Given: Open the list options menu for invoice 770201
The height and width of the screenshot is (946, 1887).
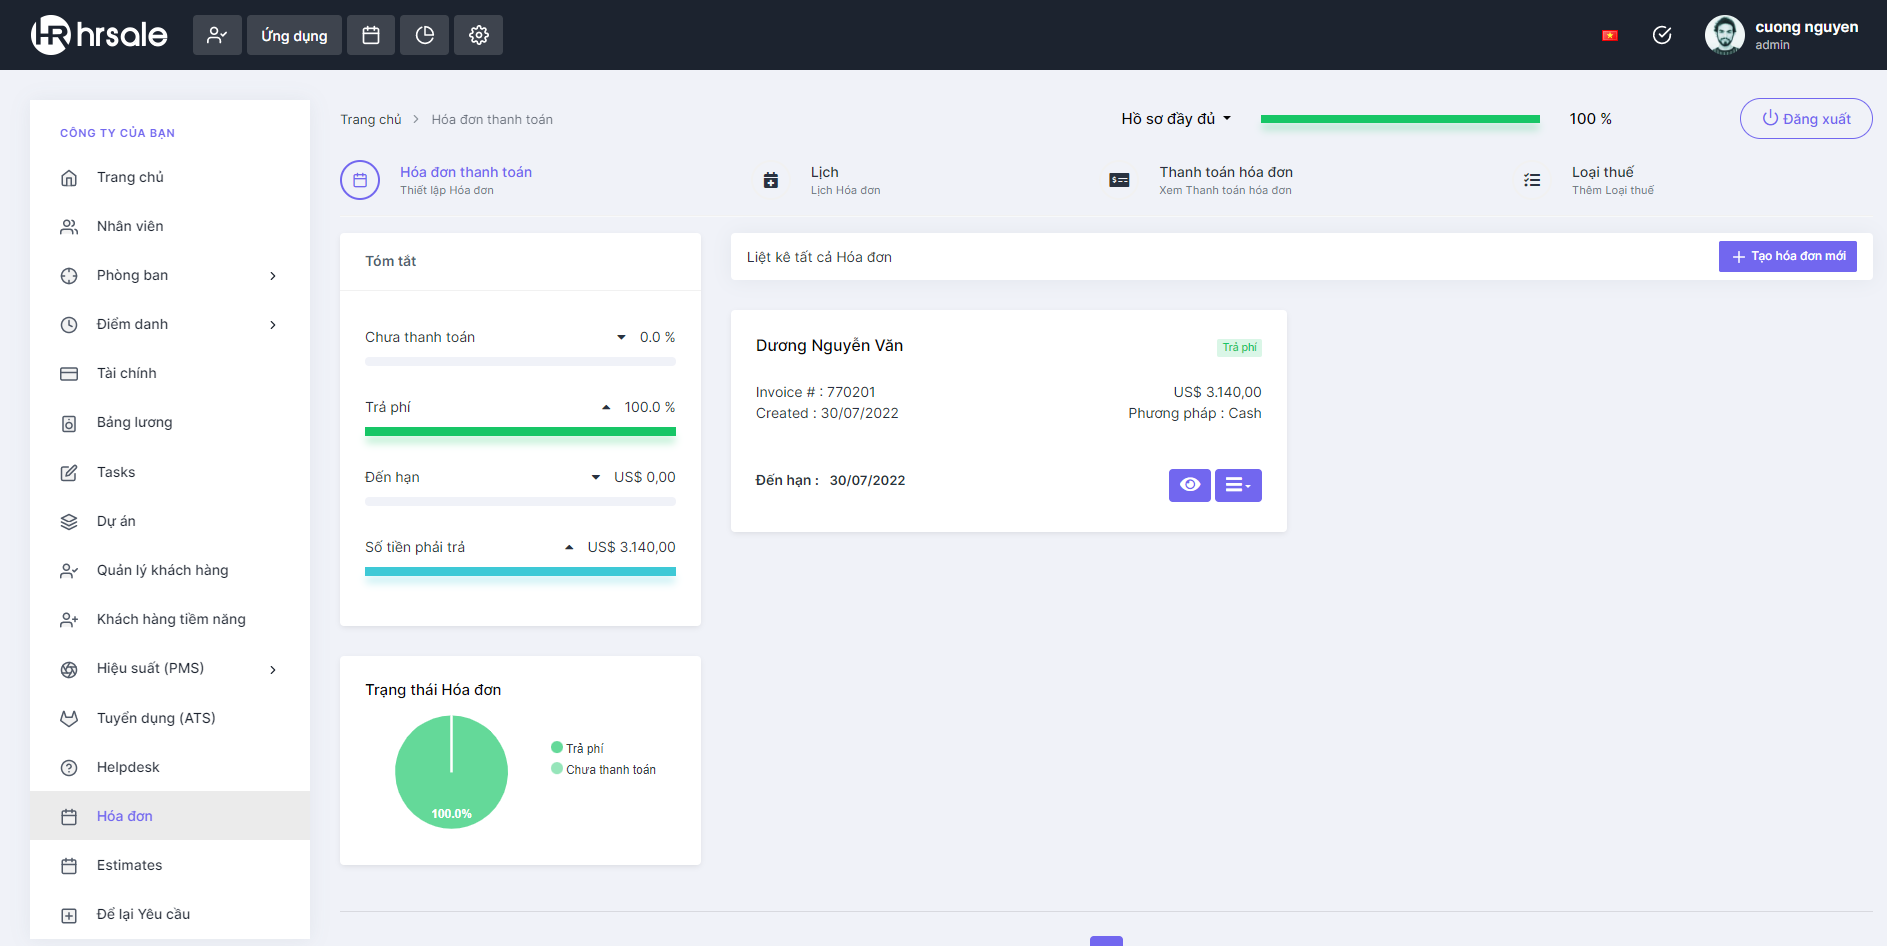Looking at the screenshot, I should click(x=1238, y=485).
